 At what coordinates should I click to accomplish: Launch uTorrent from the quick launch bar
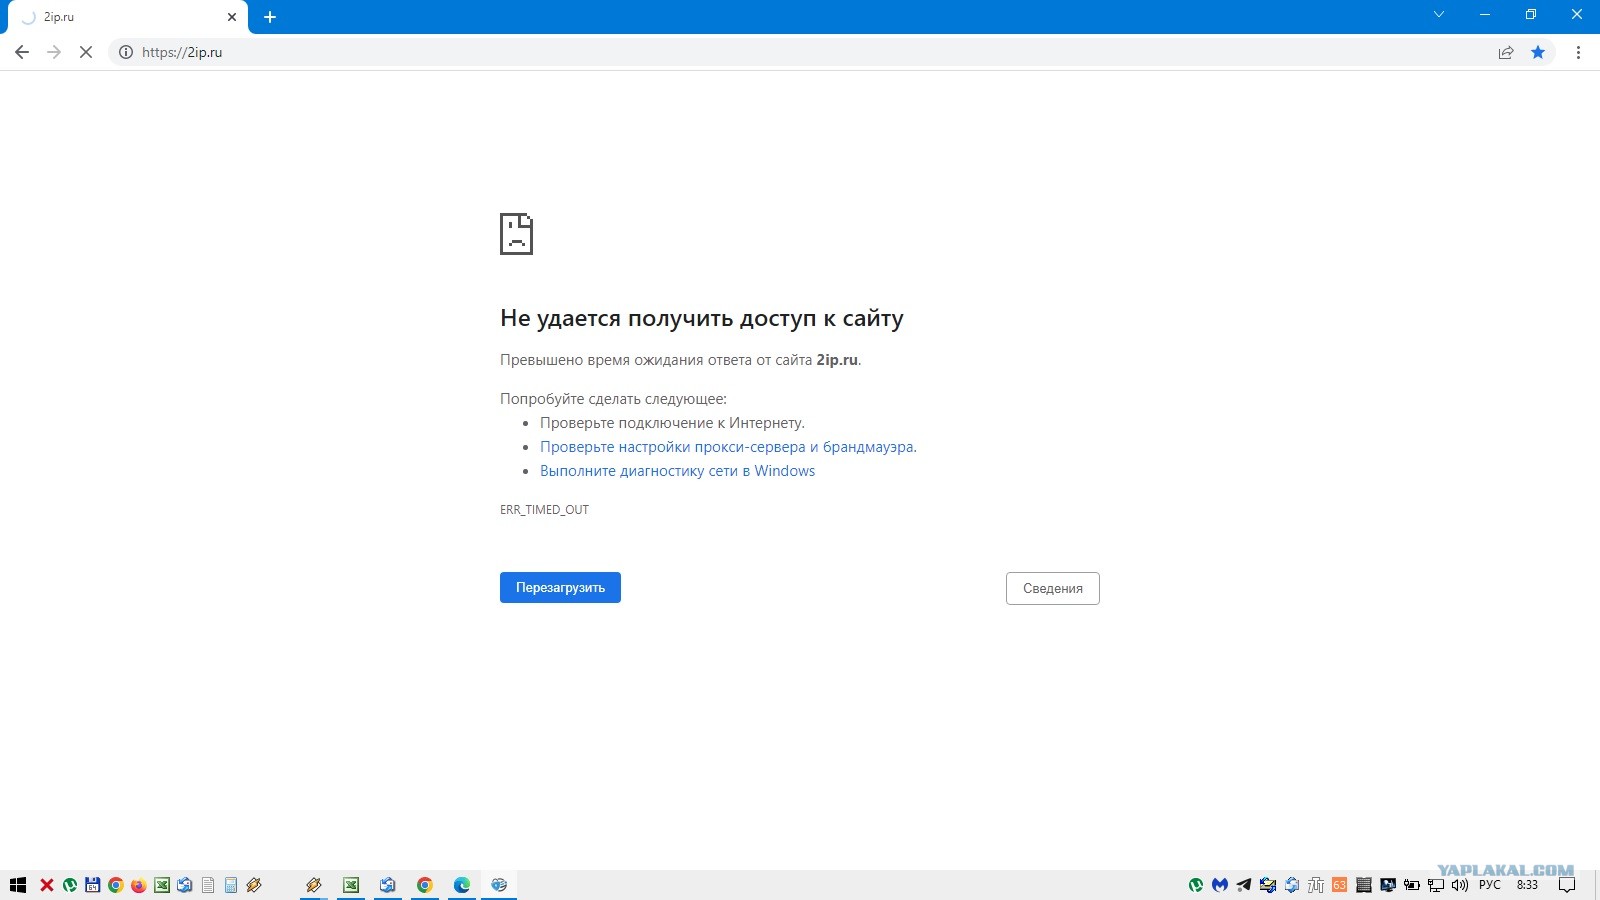click(x=69, y=885)
